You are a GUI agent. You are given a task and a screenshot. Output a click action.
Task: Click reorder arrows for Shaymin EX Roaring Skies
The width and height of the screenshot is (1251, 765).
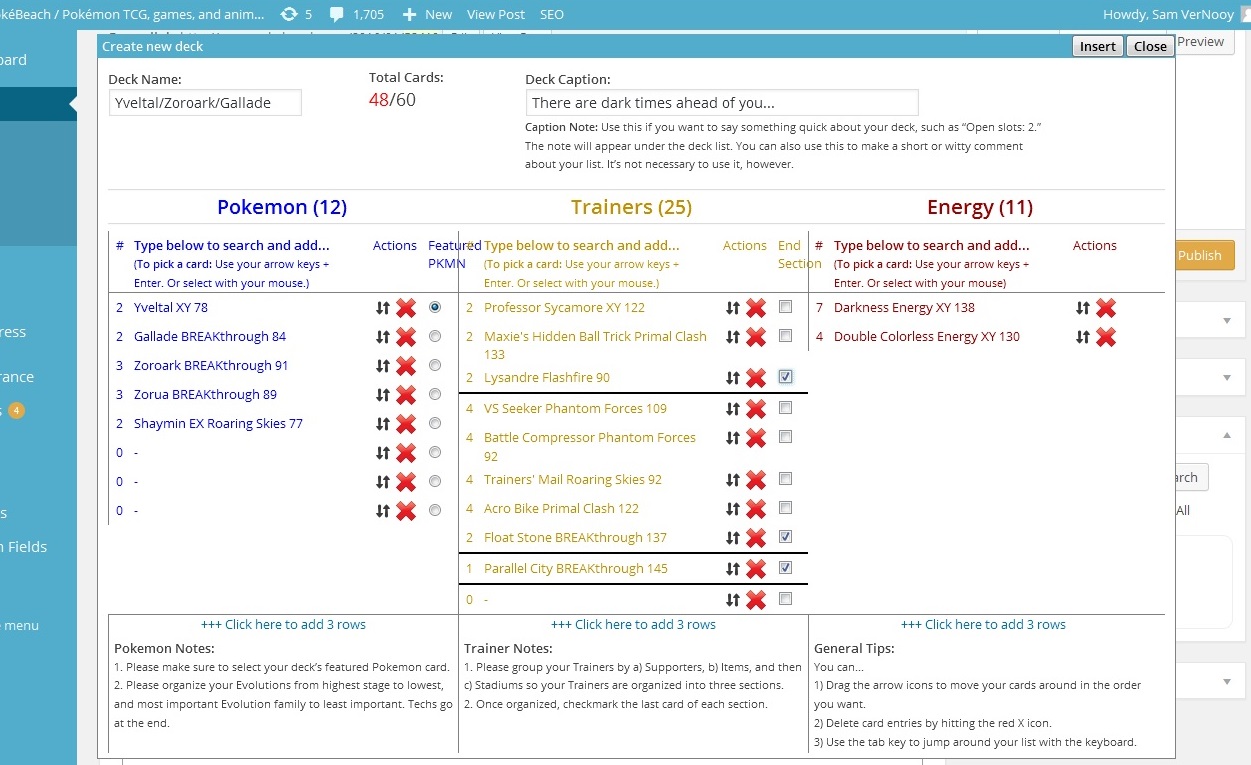tap(382, 424)
